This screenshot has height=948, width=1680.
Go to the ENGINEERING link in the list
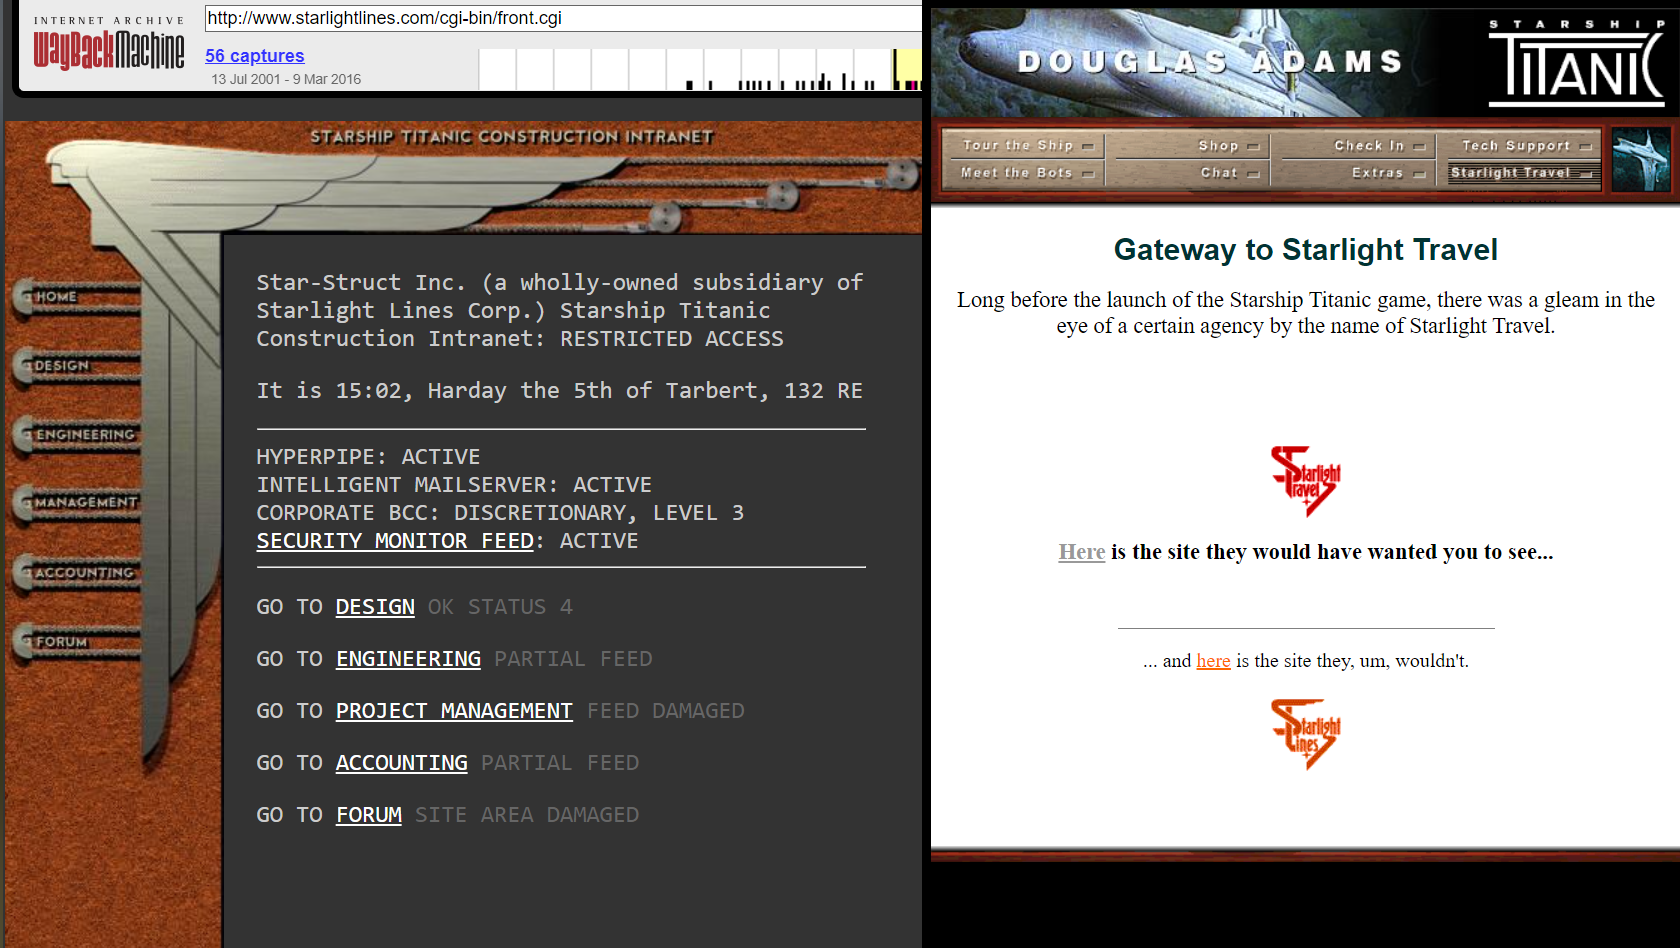coord(408,659)
